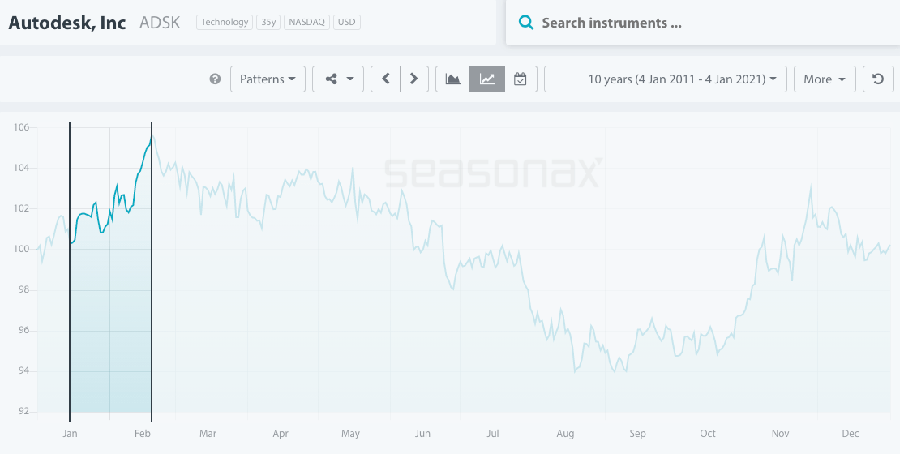Select the Technology tag
The width and height of the screenshot is (900, 454).
[224, 21]
